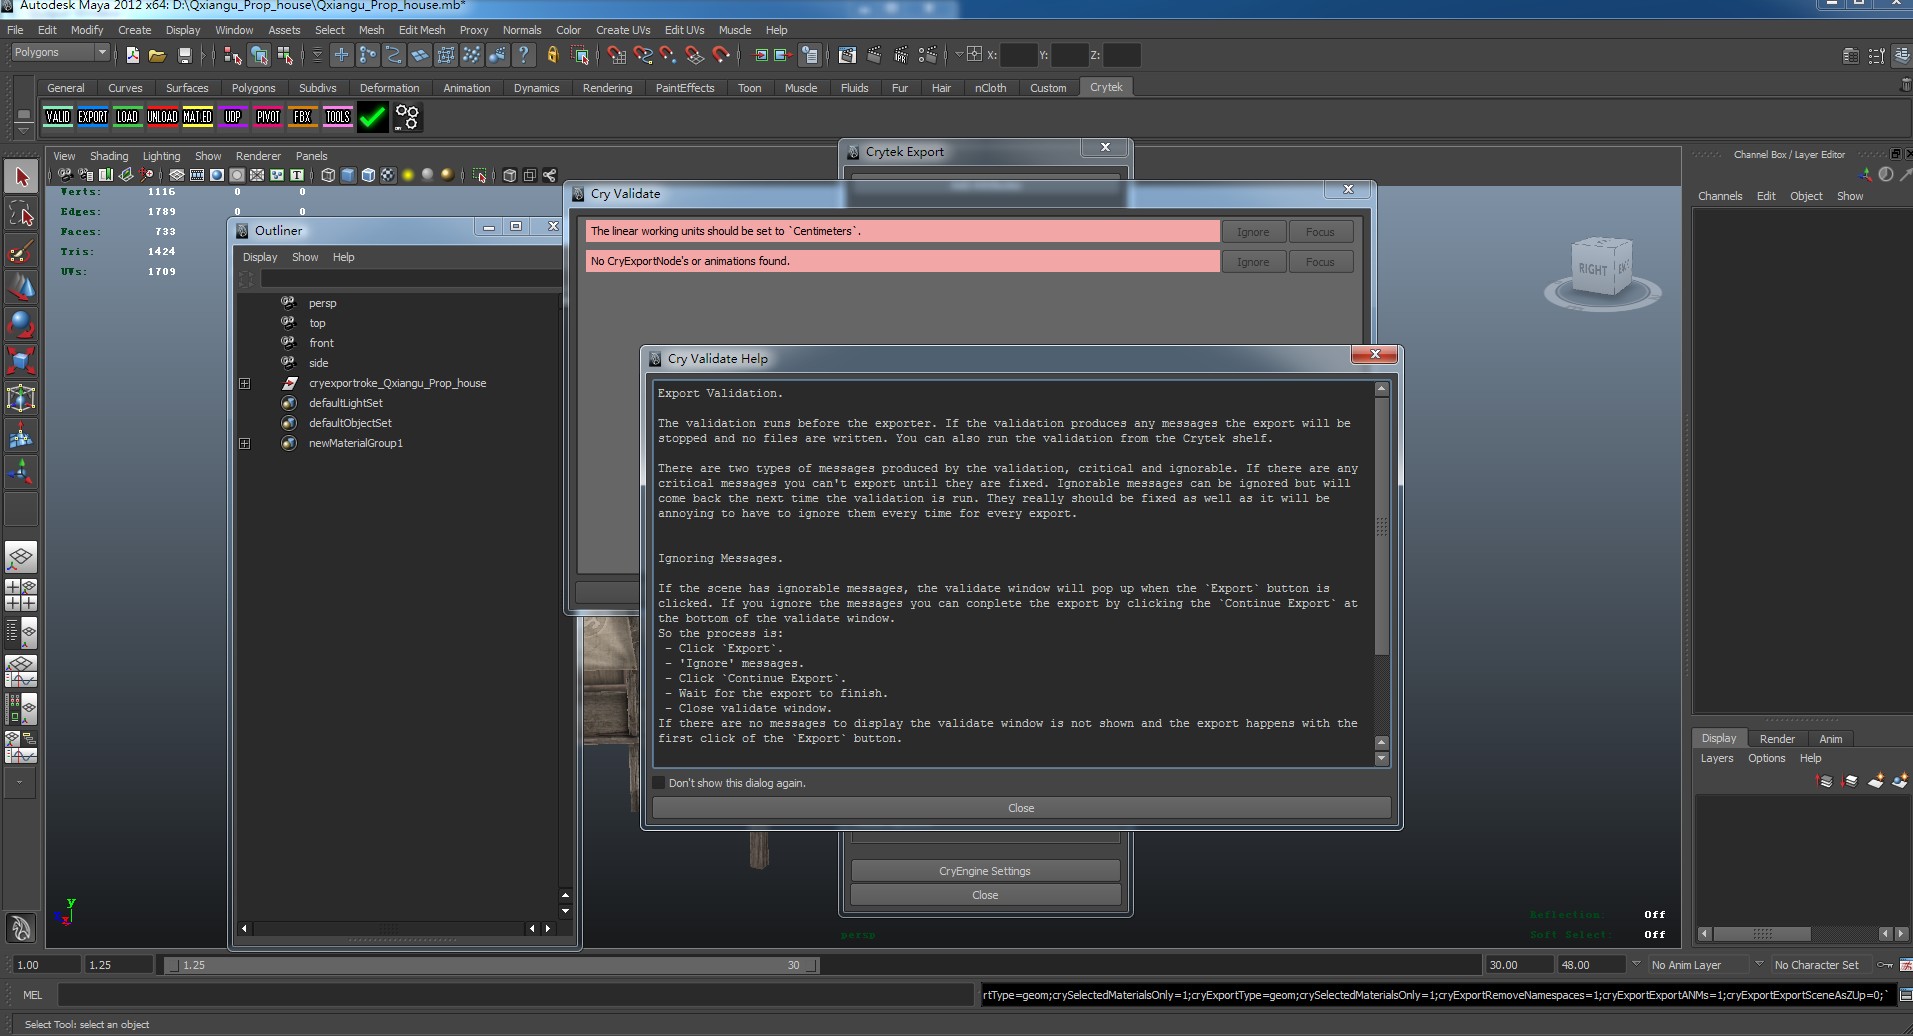Image resolution: width=1913 pixels, height=1036 pixels.
Task: Click the UNLOAD shelf icon
Action: (162, 117)
